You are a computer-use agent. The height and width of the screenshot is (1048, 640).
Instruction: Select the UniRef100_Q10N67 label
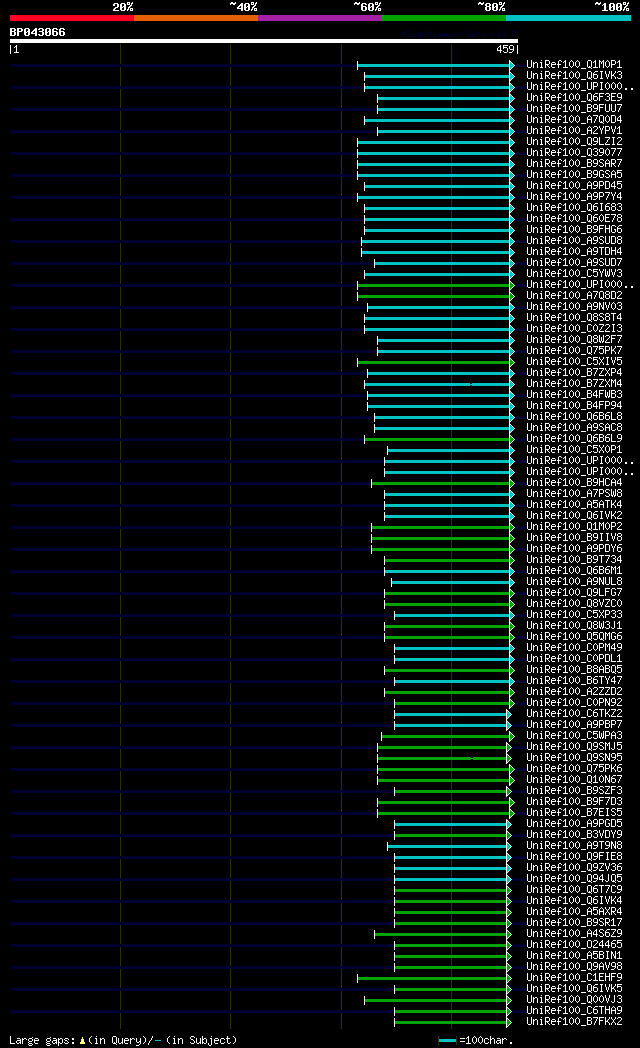[x=574, y=779]
